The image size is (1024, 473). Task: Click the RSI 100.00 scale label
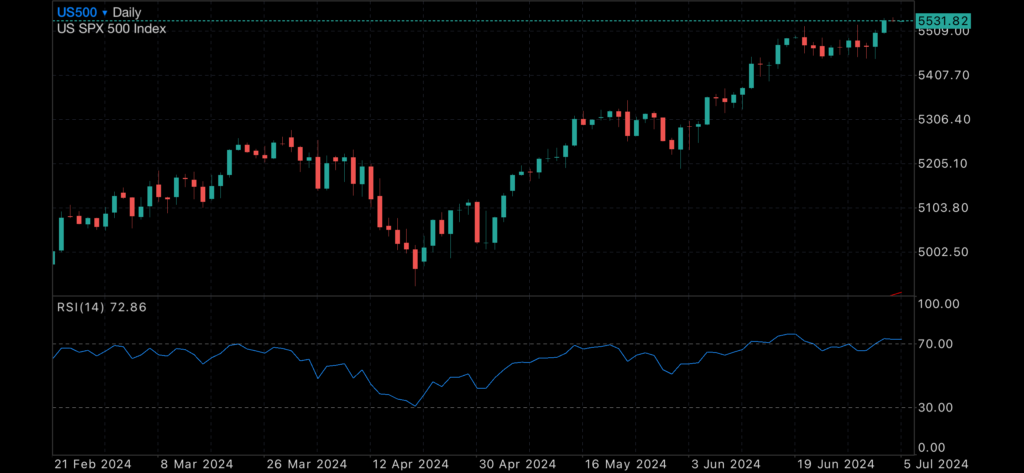(x=938, y=304)
